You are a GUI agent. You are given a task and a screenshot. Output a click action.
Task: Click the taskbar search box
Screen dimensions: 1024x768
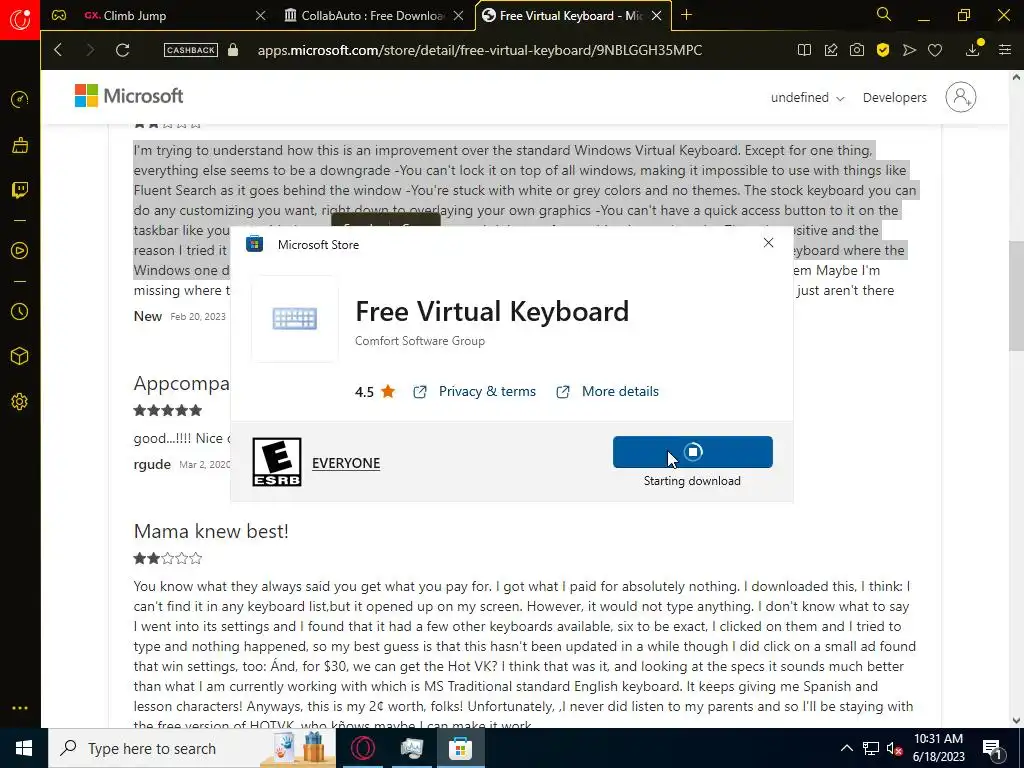192,748
